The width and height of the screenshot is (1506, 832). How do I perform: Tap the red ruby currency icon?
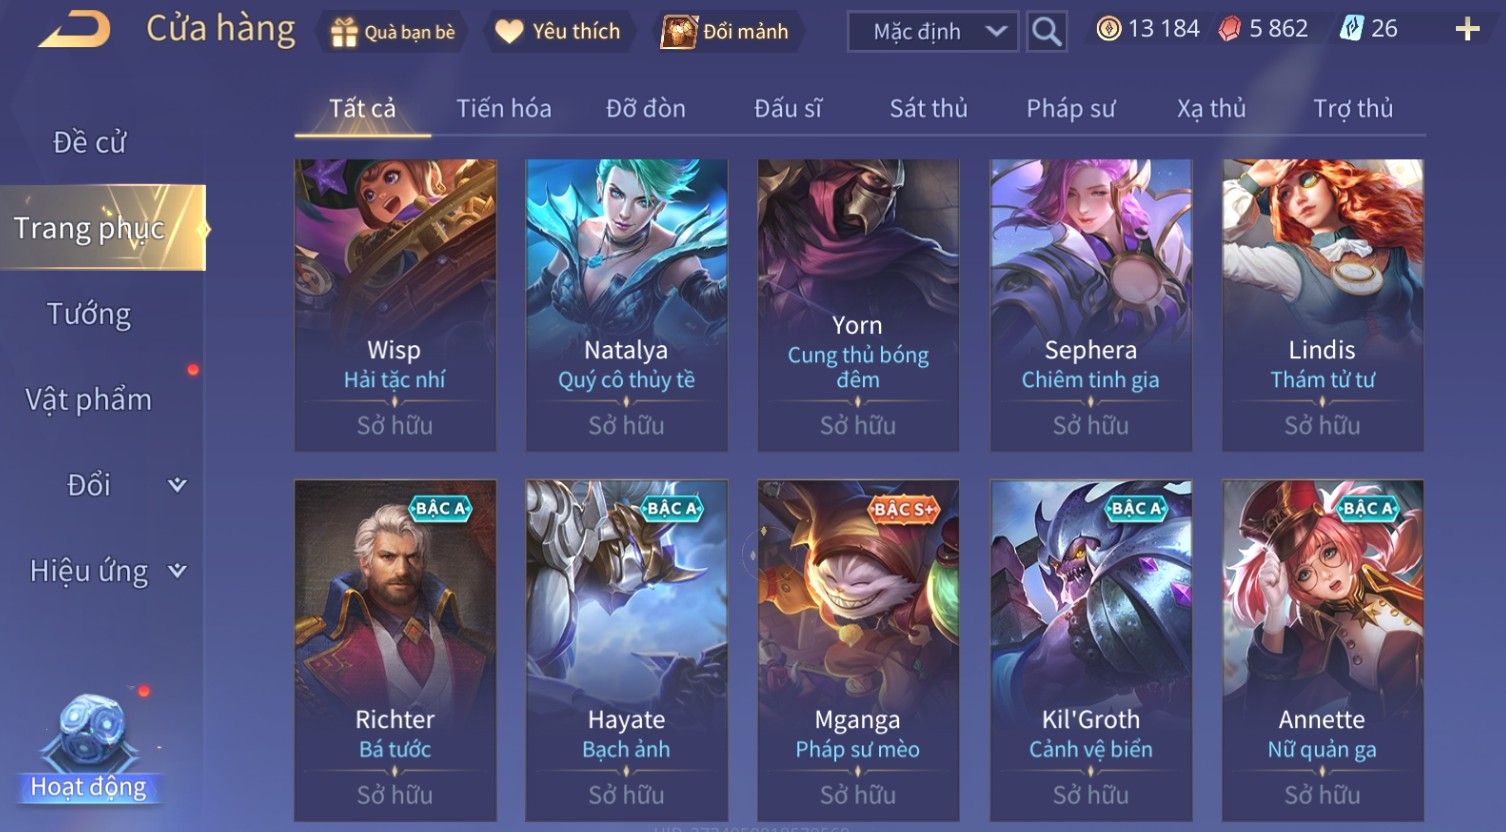tap(1229, 29)
